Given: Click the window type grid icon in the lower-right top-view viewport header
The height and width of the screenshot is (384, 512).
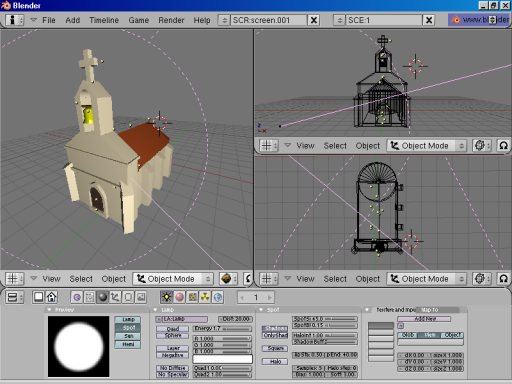Looking at the screenshot, I should (x=269, y=279).
